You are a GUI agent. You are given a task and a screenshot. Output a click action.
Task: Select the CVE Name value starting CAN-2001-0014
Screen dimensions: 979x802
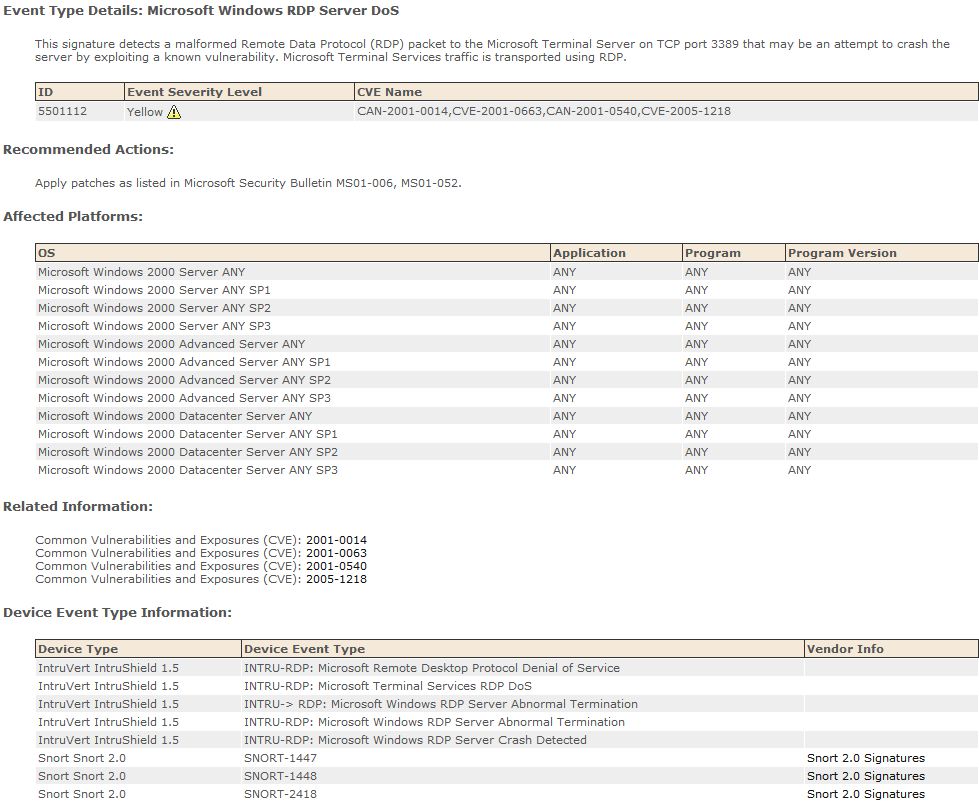544,111
